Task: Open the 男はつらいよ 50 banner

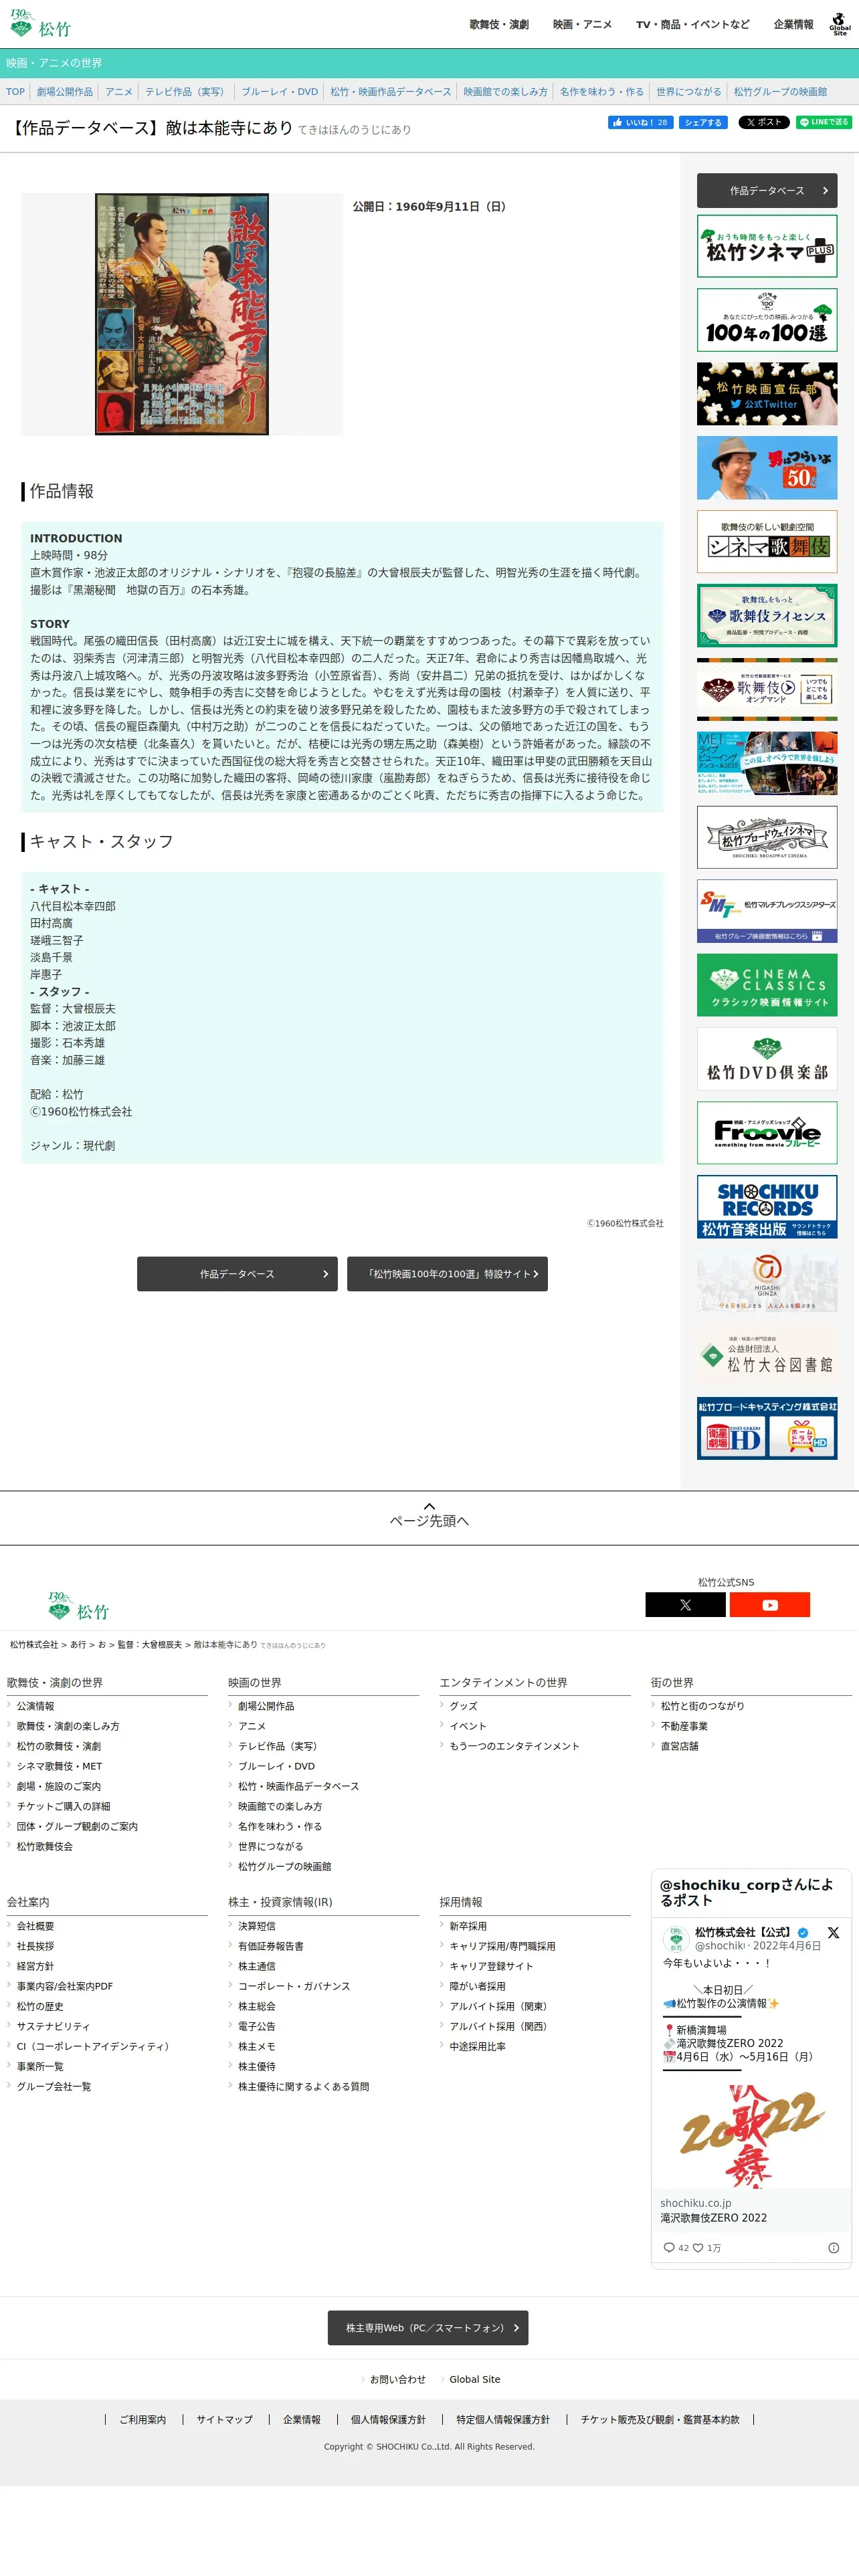Action: [x=767, y=468]
